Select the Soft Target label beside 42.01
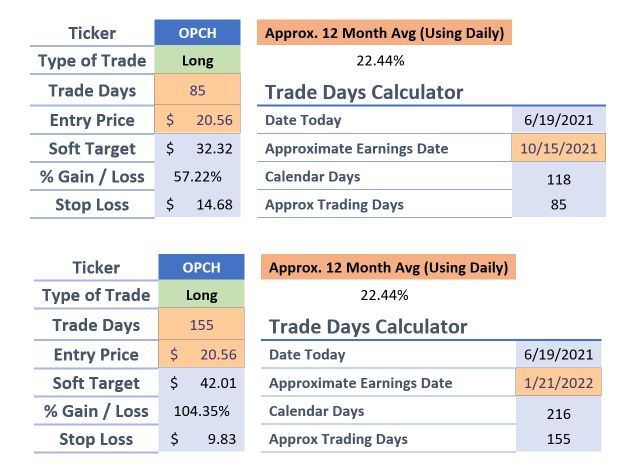The image size is (630, 473). (x=98, y=382)
